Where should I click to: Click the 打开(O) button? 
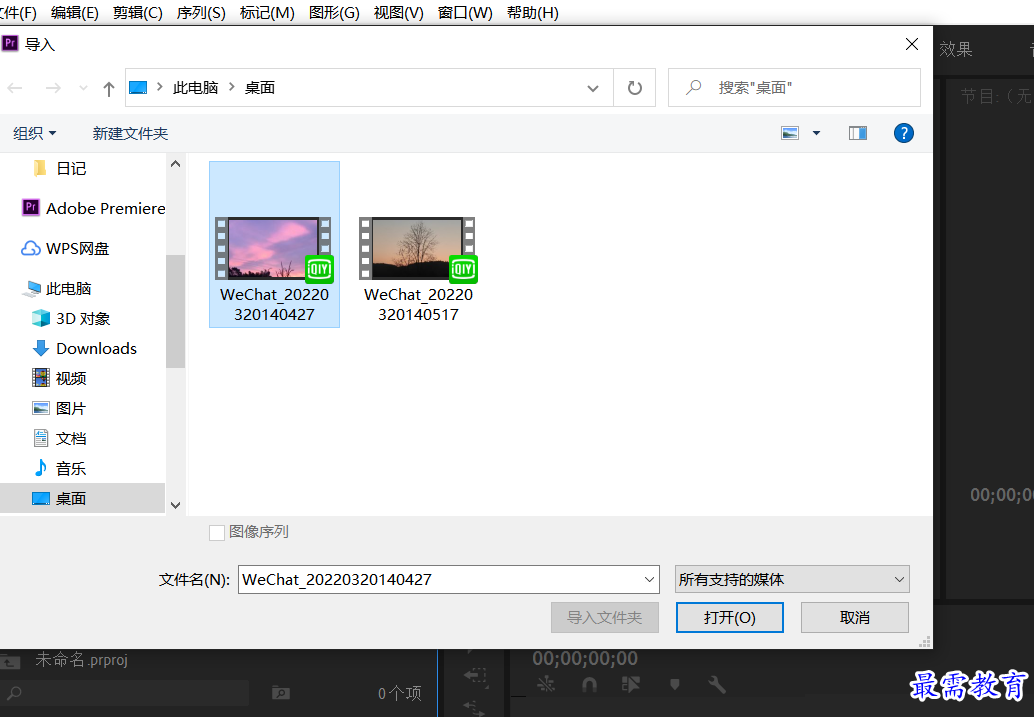coord(729,617)
